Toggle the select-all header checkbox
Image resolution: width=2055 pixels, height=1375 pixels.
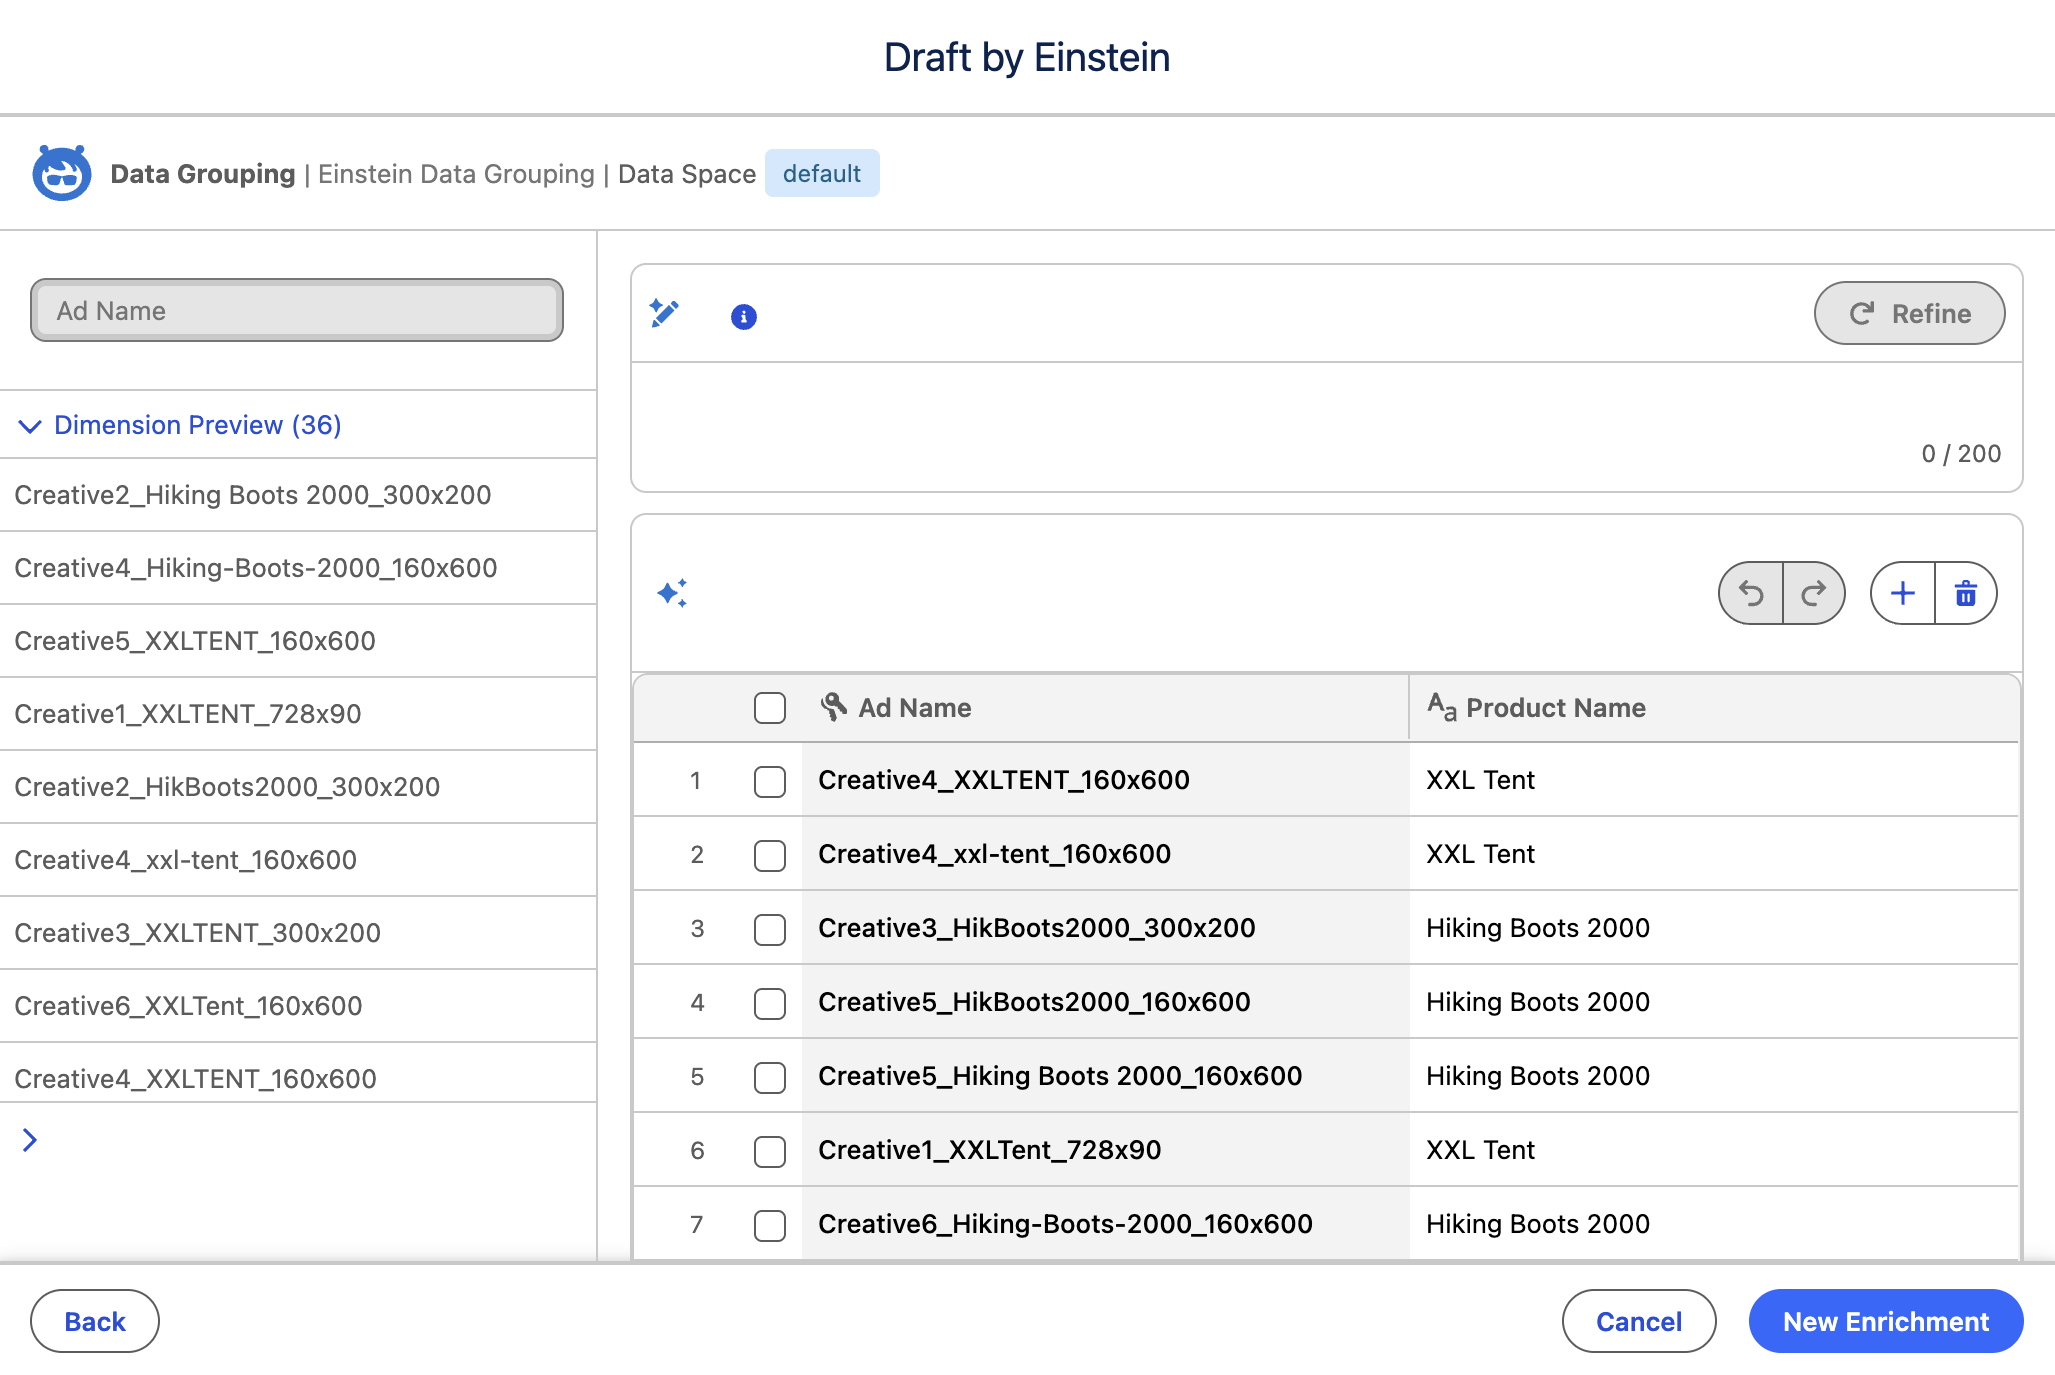770,707
